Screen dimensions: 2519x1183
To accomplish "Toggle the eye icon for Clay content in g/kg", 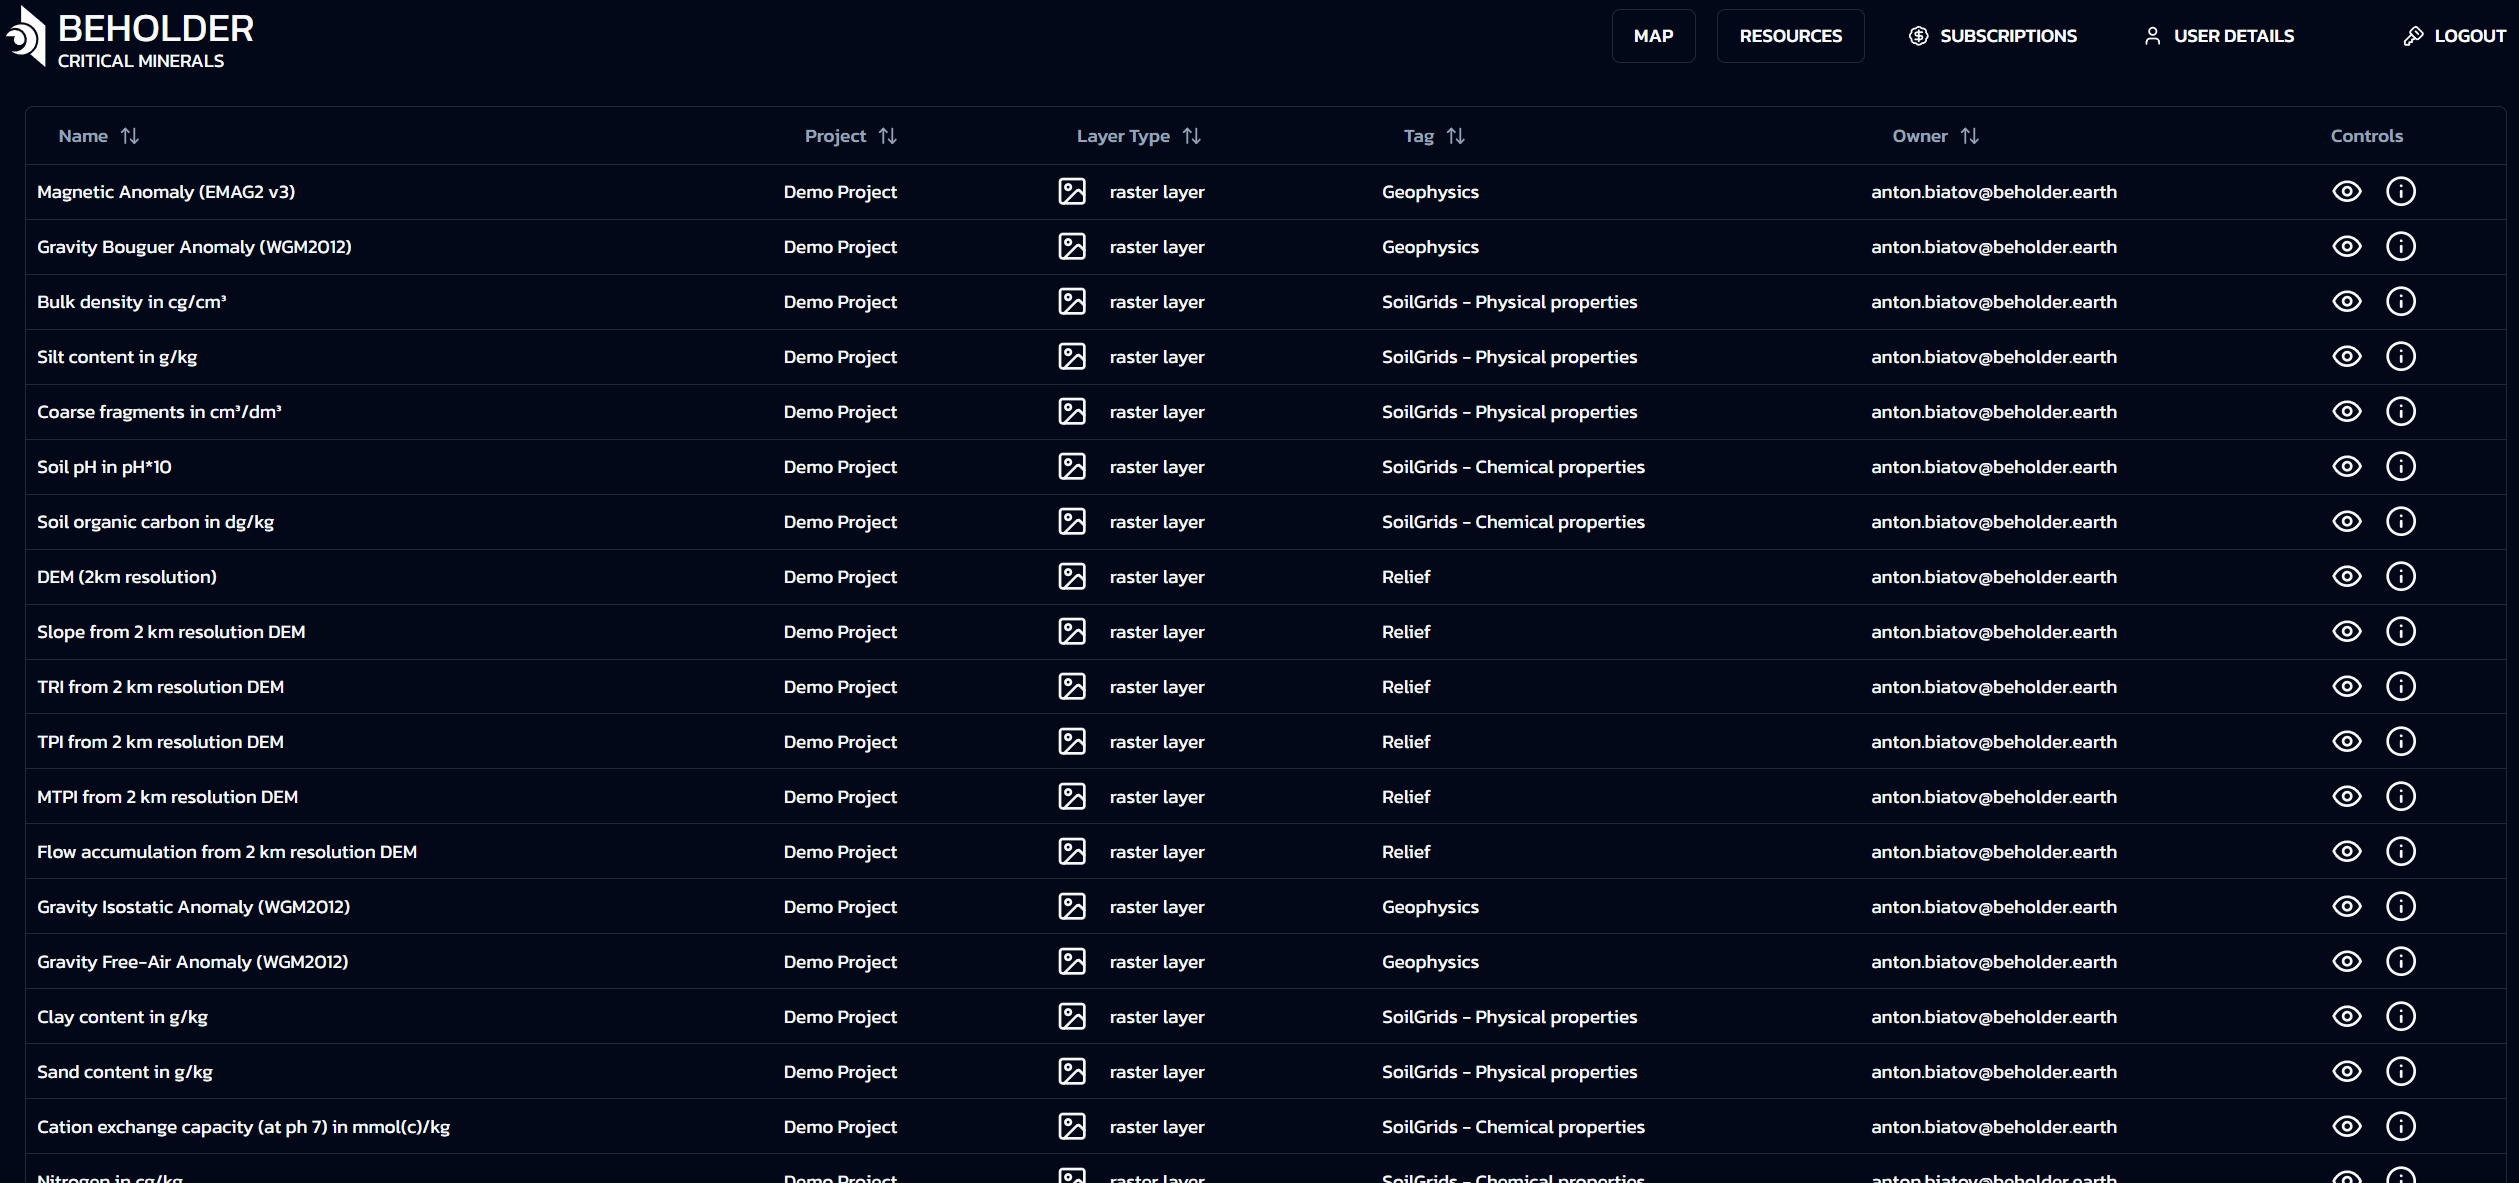I will [2347, 1016].
